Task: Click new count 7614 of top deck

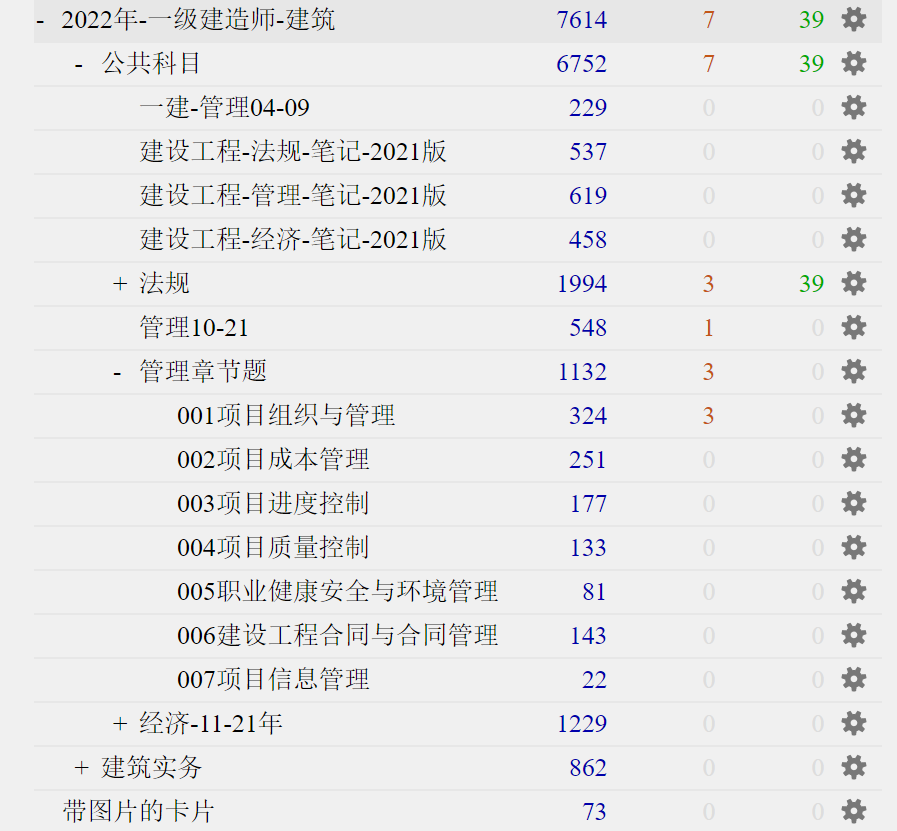Action: [x=582, y=20]
